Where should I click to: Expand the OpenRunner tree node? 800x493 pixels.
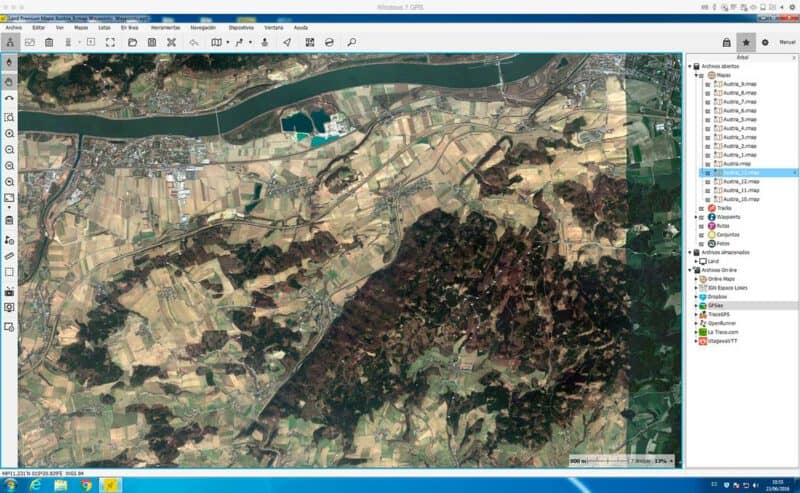click(696, 324)
